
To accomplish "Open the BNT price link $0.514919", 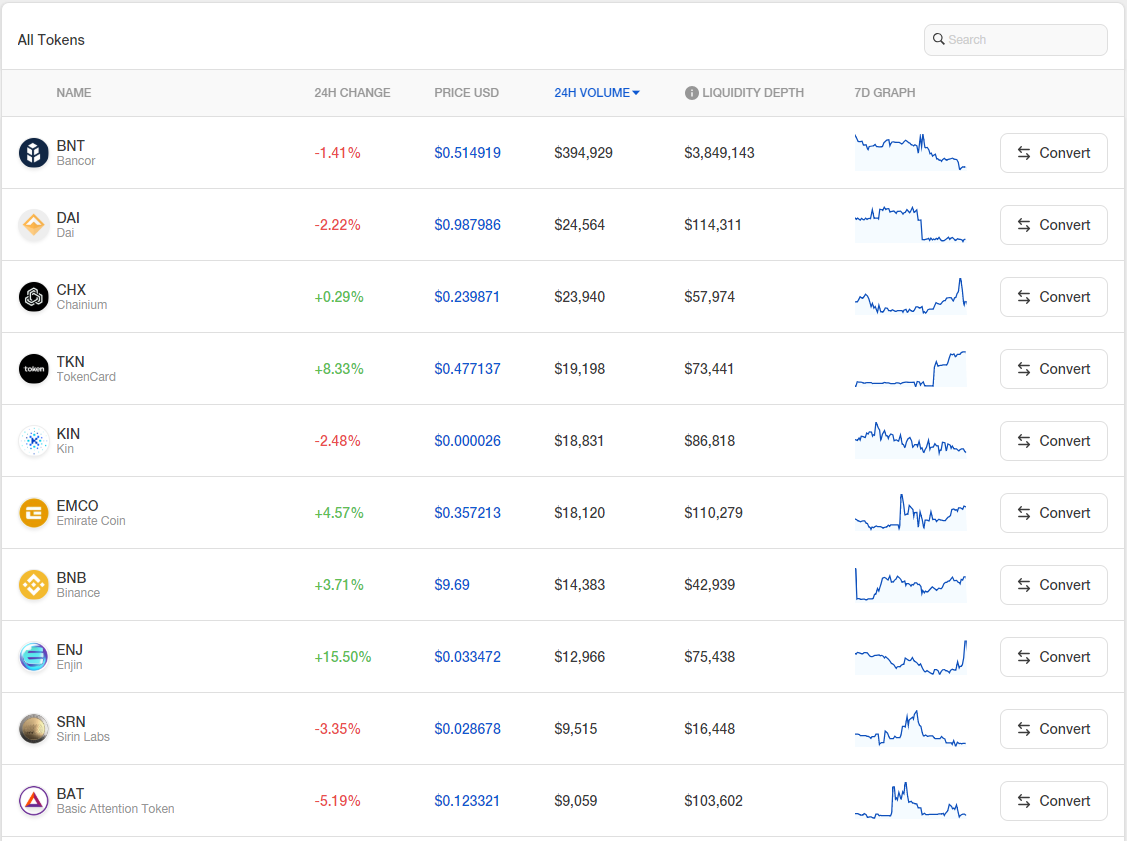I will [467, 153].
